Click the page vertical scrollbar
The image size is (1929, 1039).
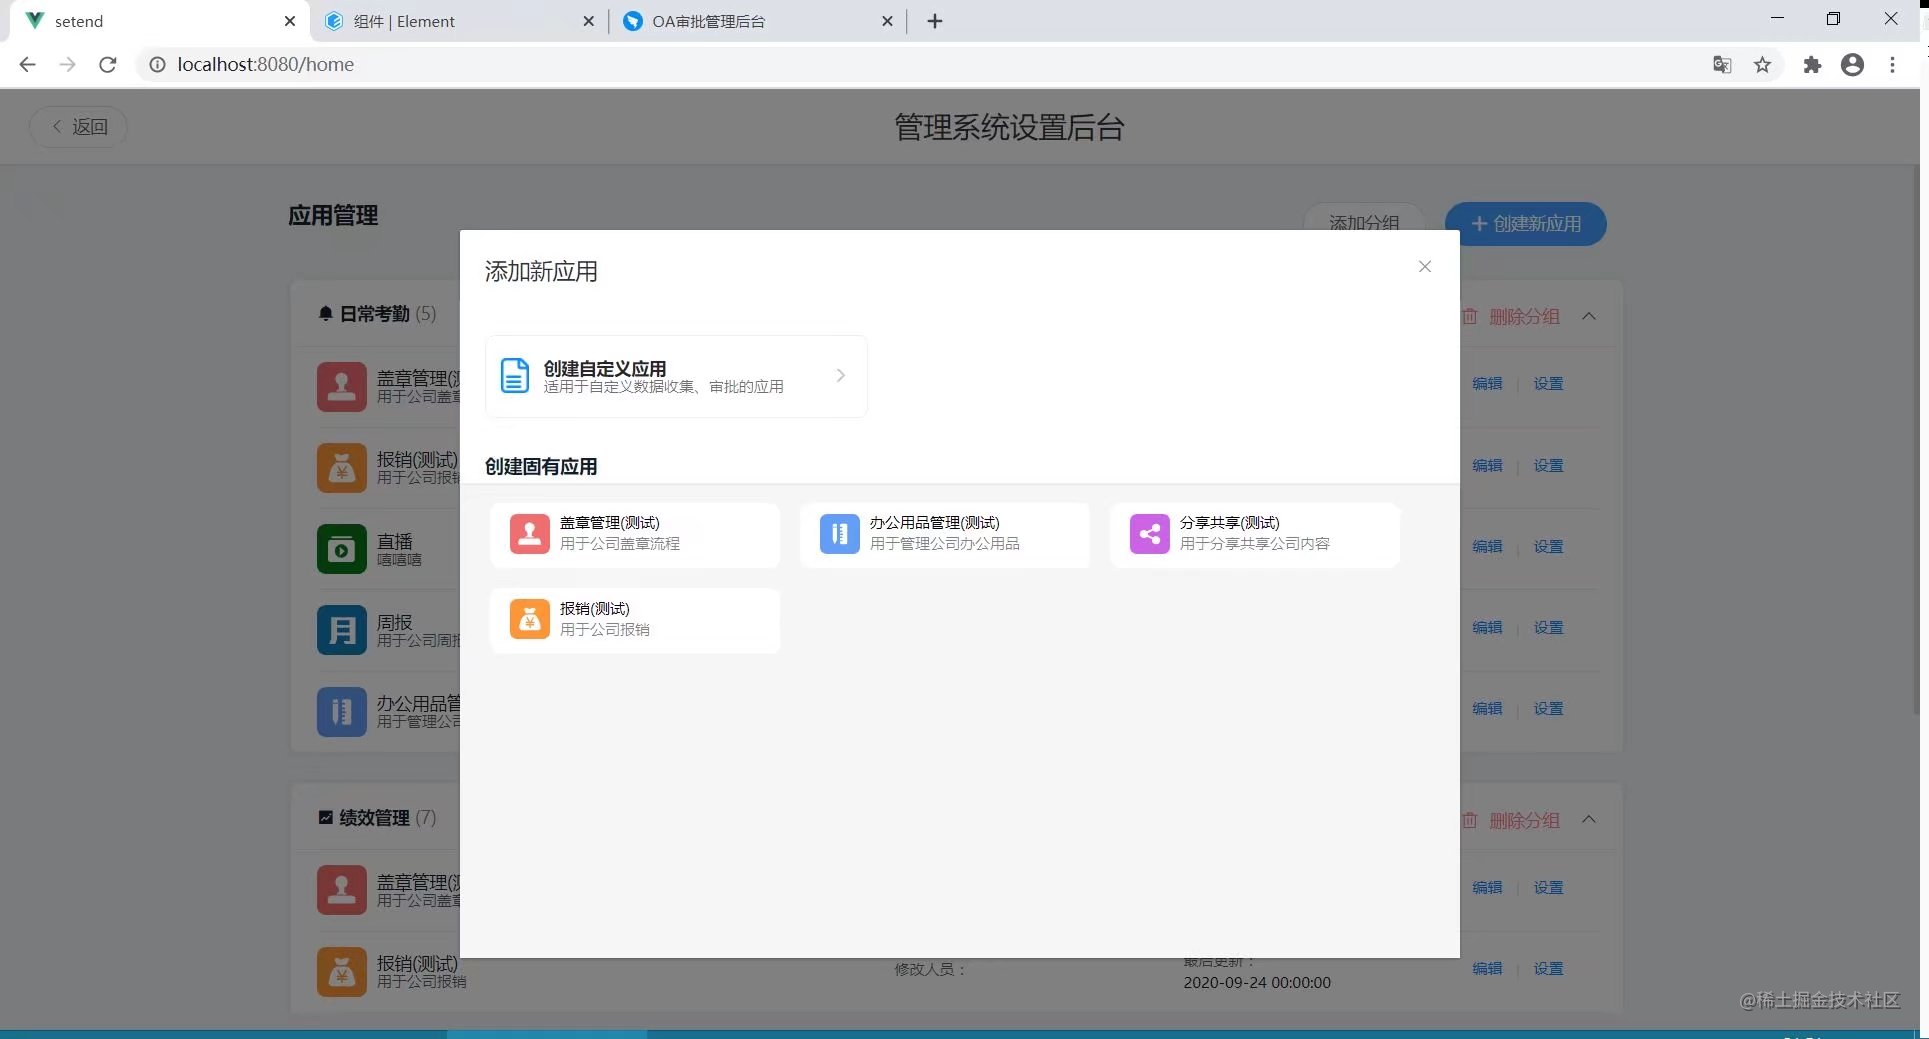(1916, 440)
